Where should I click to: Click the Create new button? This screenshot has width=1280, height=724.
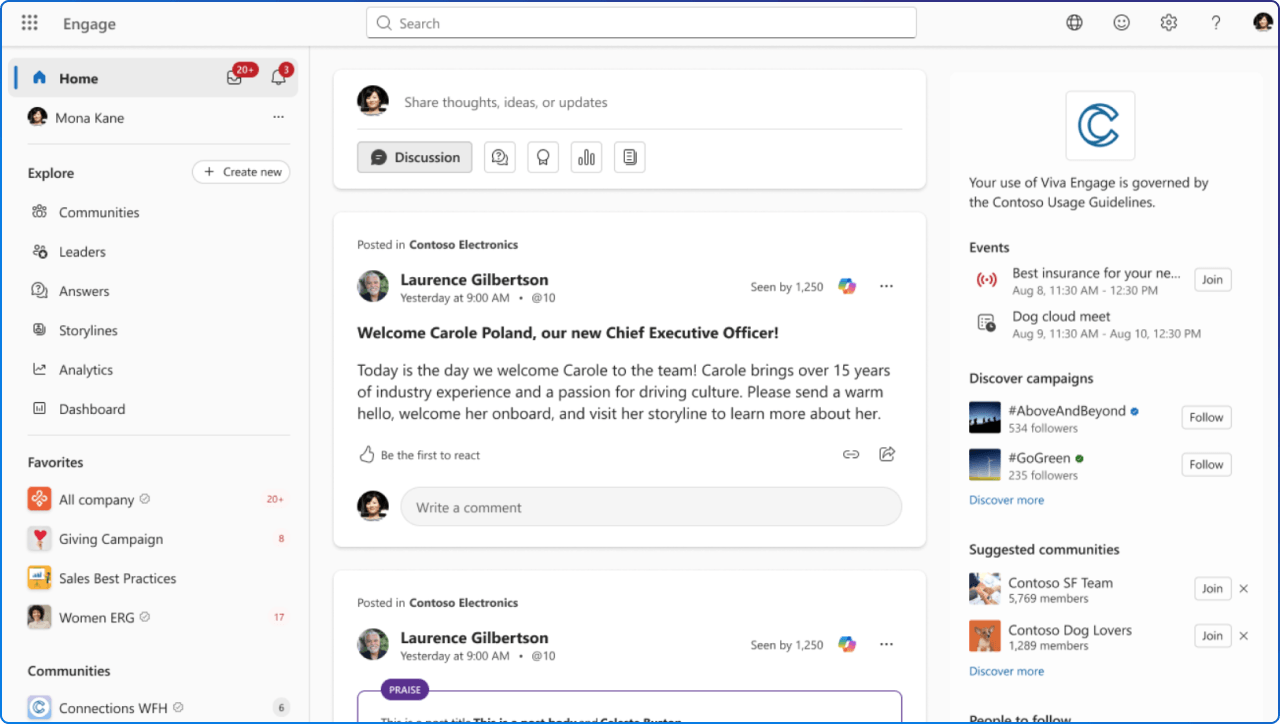coord(241,172)
